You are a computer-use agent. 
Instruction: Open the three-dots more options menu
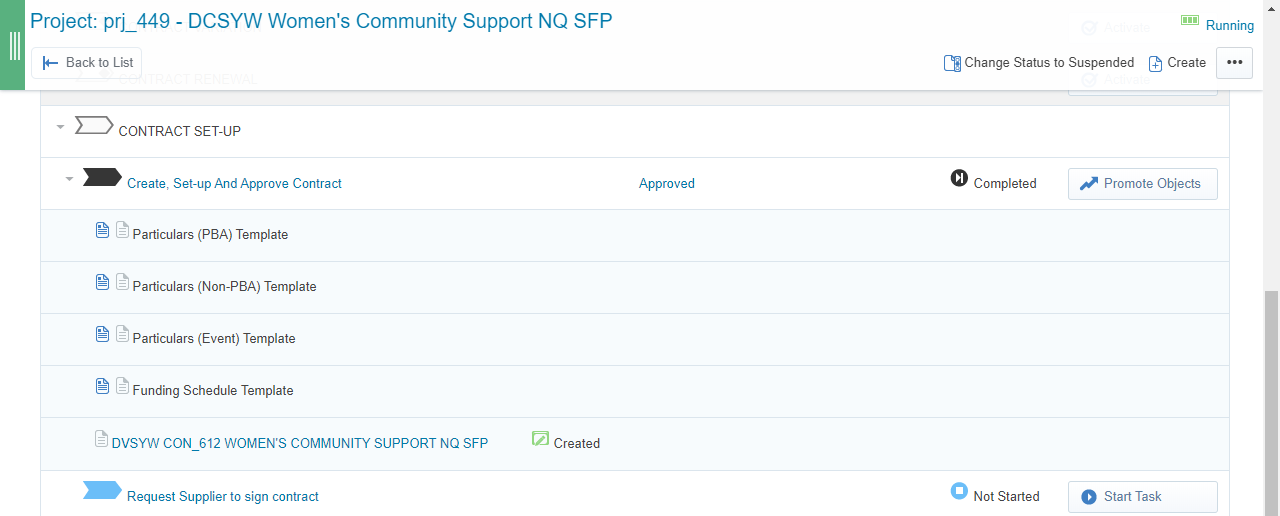click(1234, 62)
